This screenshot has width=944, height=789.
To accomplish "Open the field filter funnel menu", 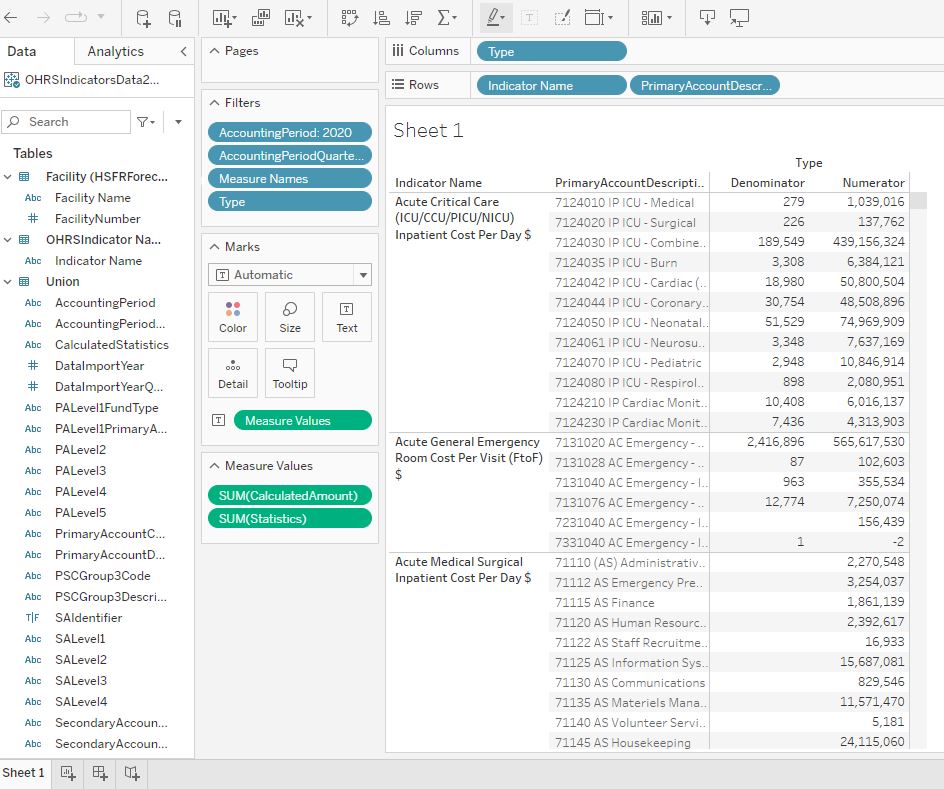I will tap(146, 122).
